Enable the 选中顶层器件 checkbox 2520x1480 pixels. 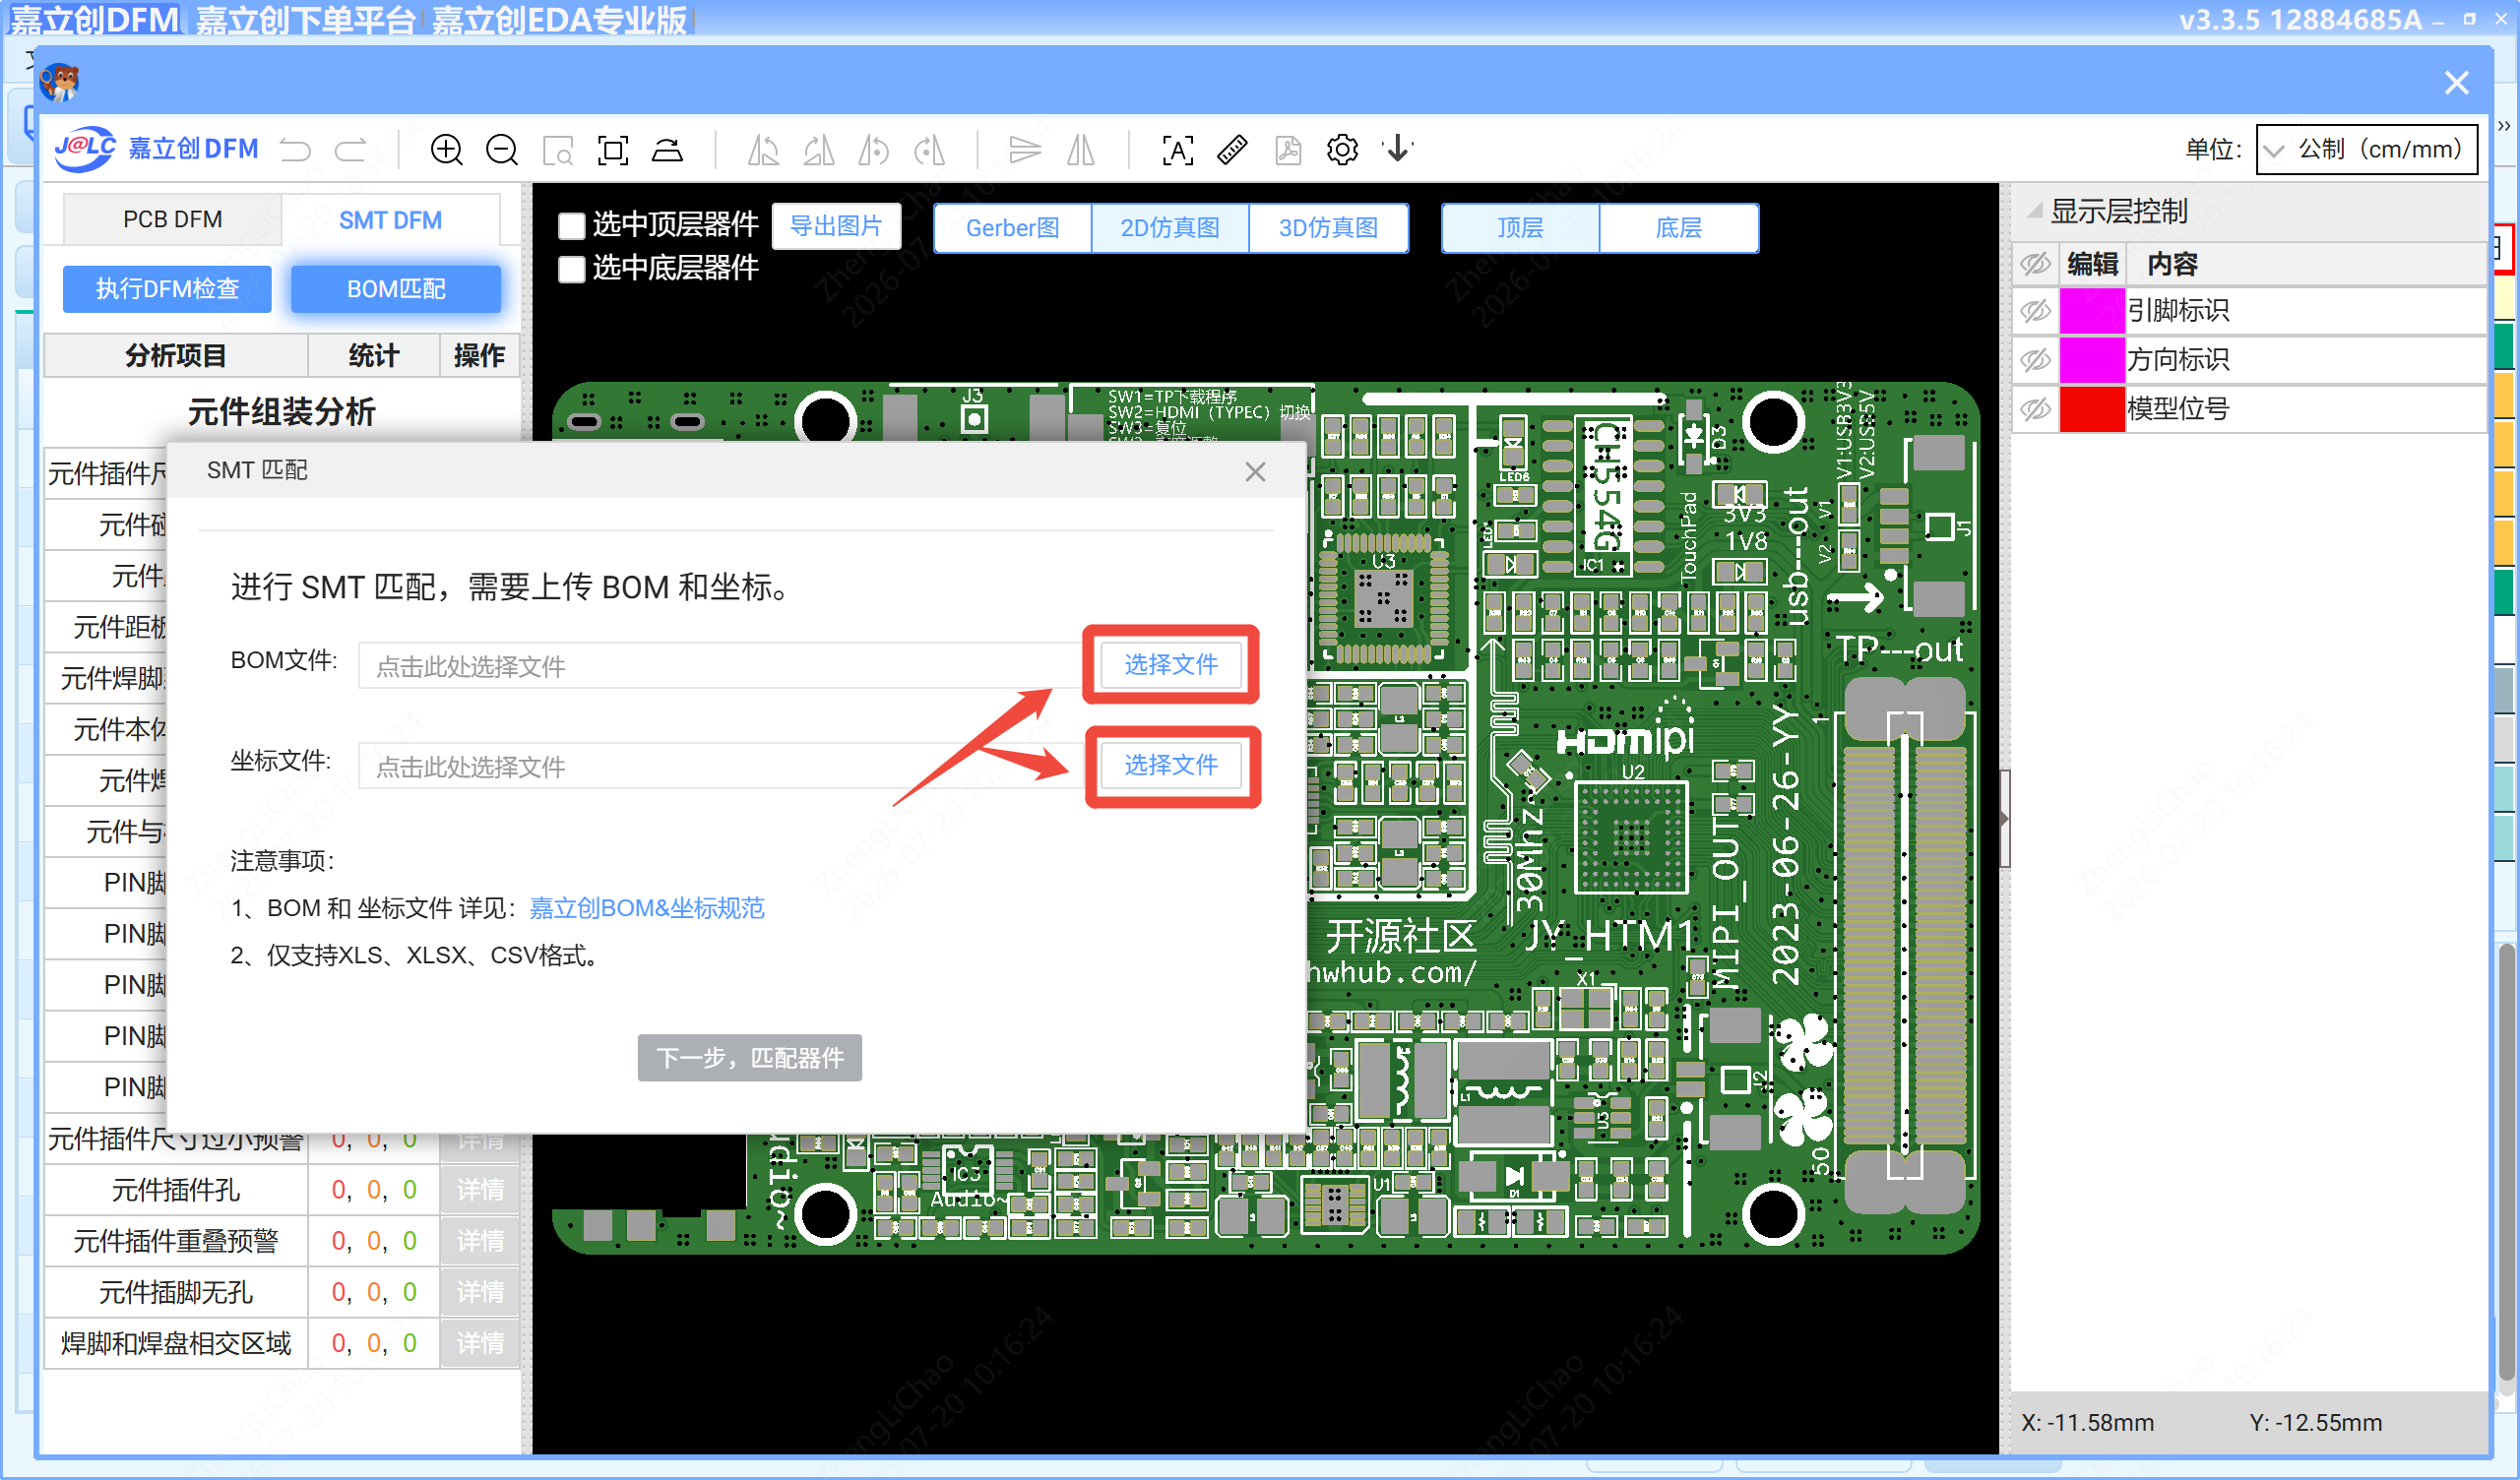[571, 226]
